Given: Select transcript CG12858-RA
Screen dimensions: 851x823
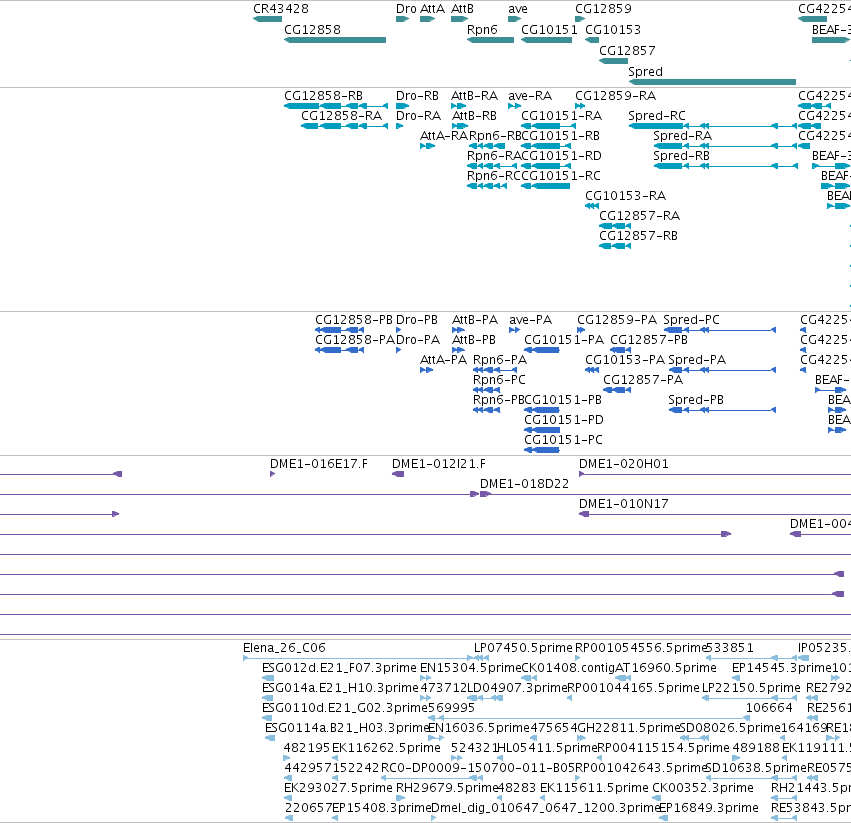Looking at the screenshot, I should pyautogui.click(x=341, y=116).
